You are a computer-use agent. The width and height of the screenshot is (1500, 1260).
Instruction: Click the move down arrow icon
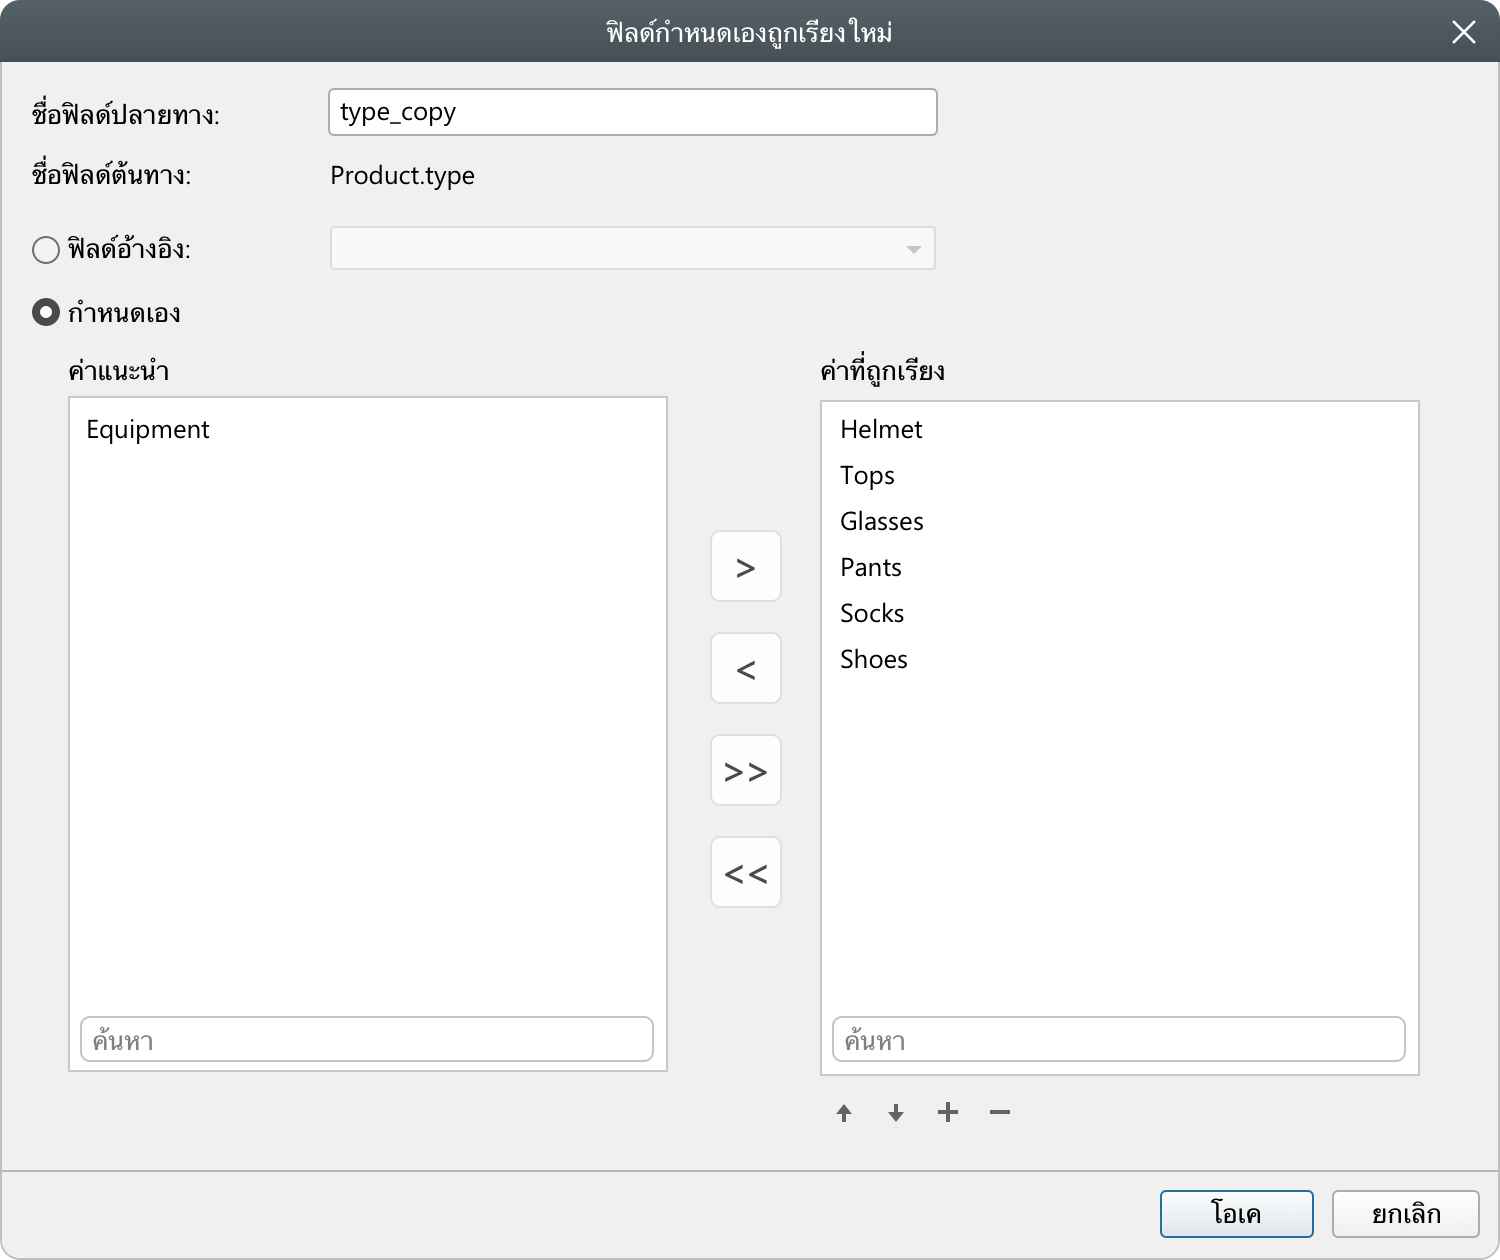[x=896, y=1113]
